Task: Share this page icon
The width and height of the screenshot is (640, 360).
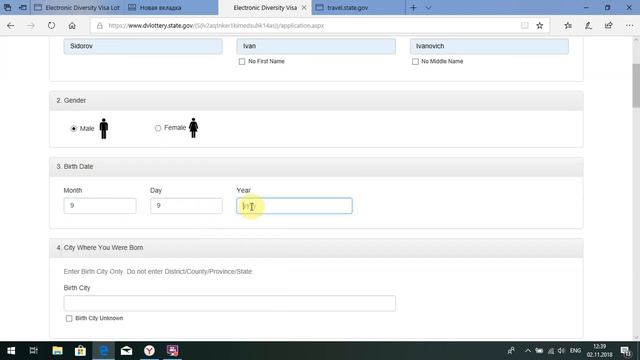Action: click(x=609, y=26)
